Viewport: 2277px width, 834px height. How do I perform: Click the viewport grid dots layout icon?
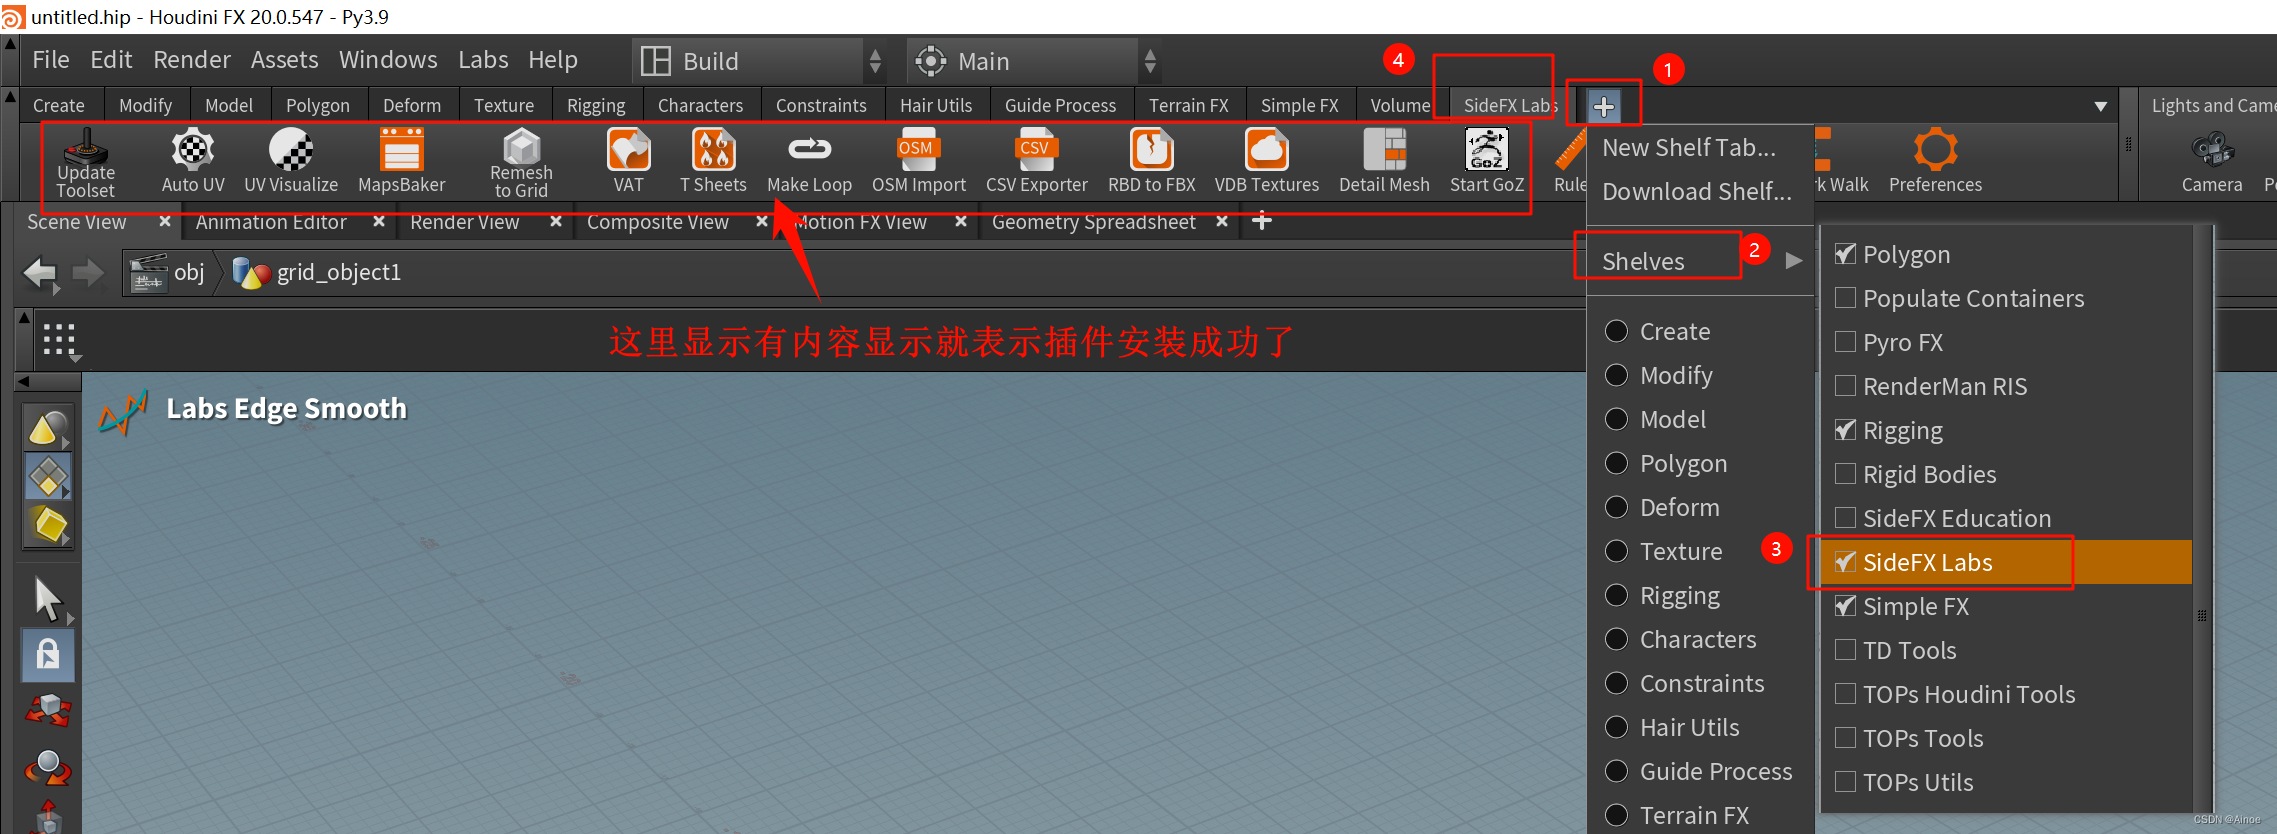(x=59, y=340)
